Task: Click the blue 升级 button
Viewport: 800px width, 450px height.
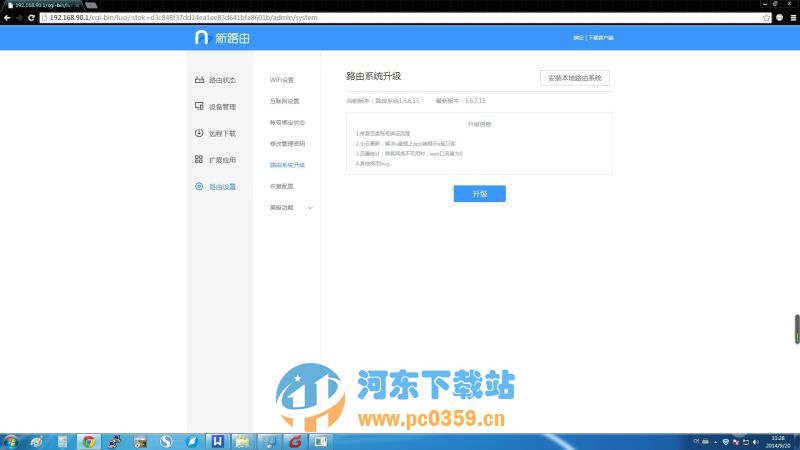Action: (480, 193)
